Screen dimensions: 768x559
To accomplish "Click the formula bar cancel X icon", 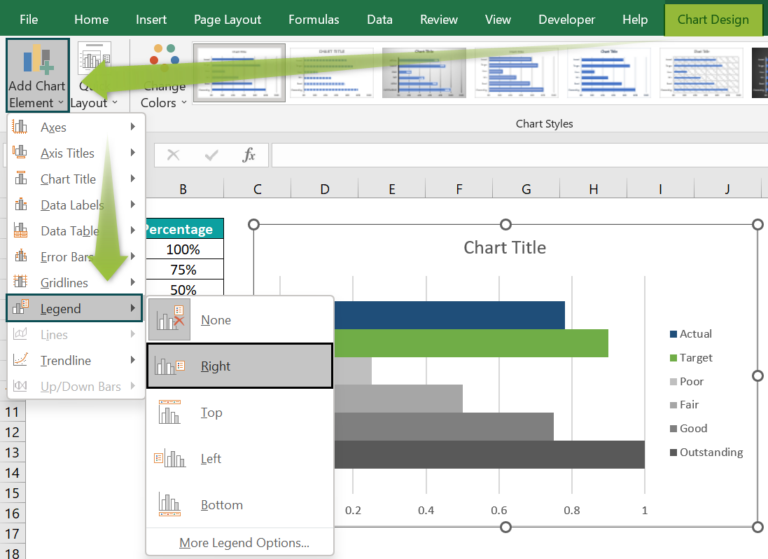I will pyautogui.click(x=173, y=155).
